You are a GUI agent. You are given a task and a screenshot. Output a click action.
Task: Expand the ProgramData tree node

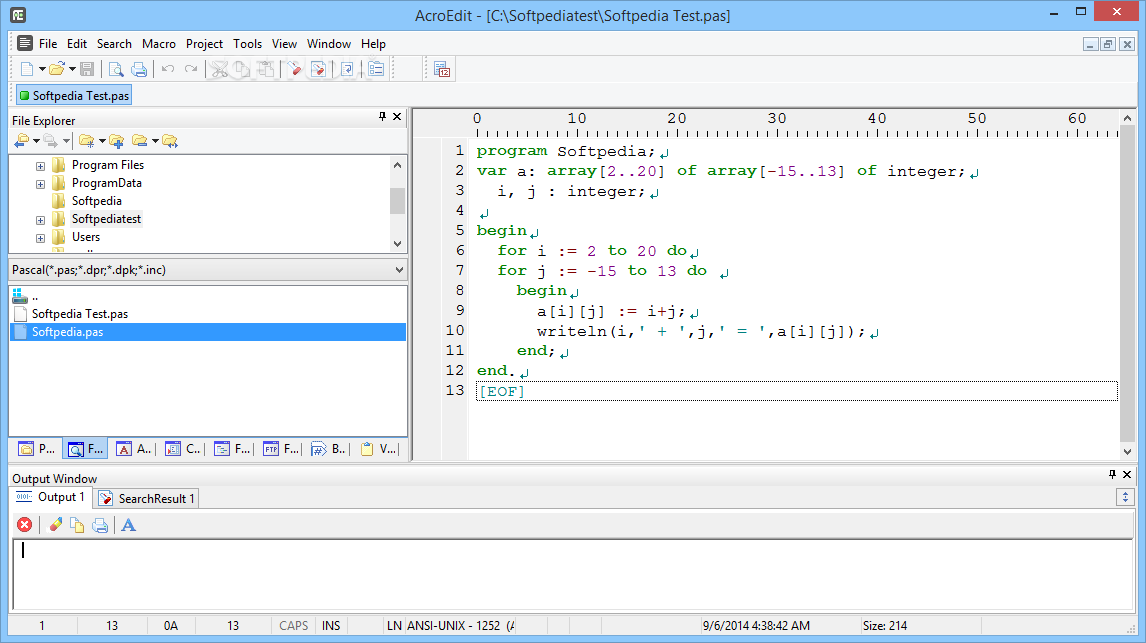(40, 184)
